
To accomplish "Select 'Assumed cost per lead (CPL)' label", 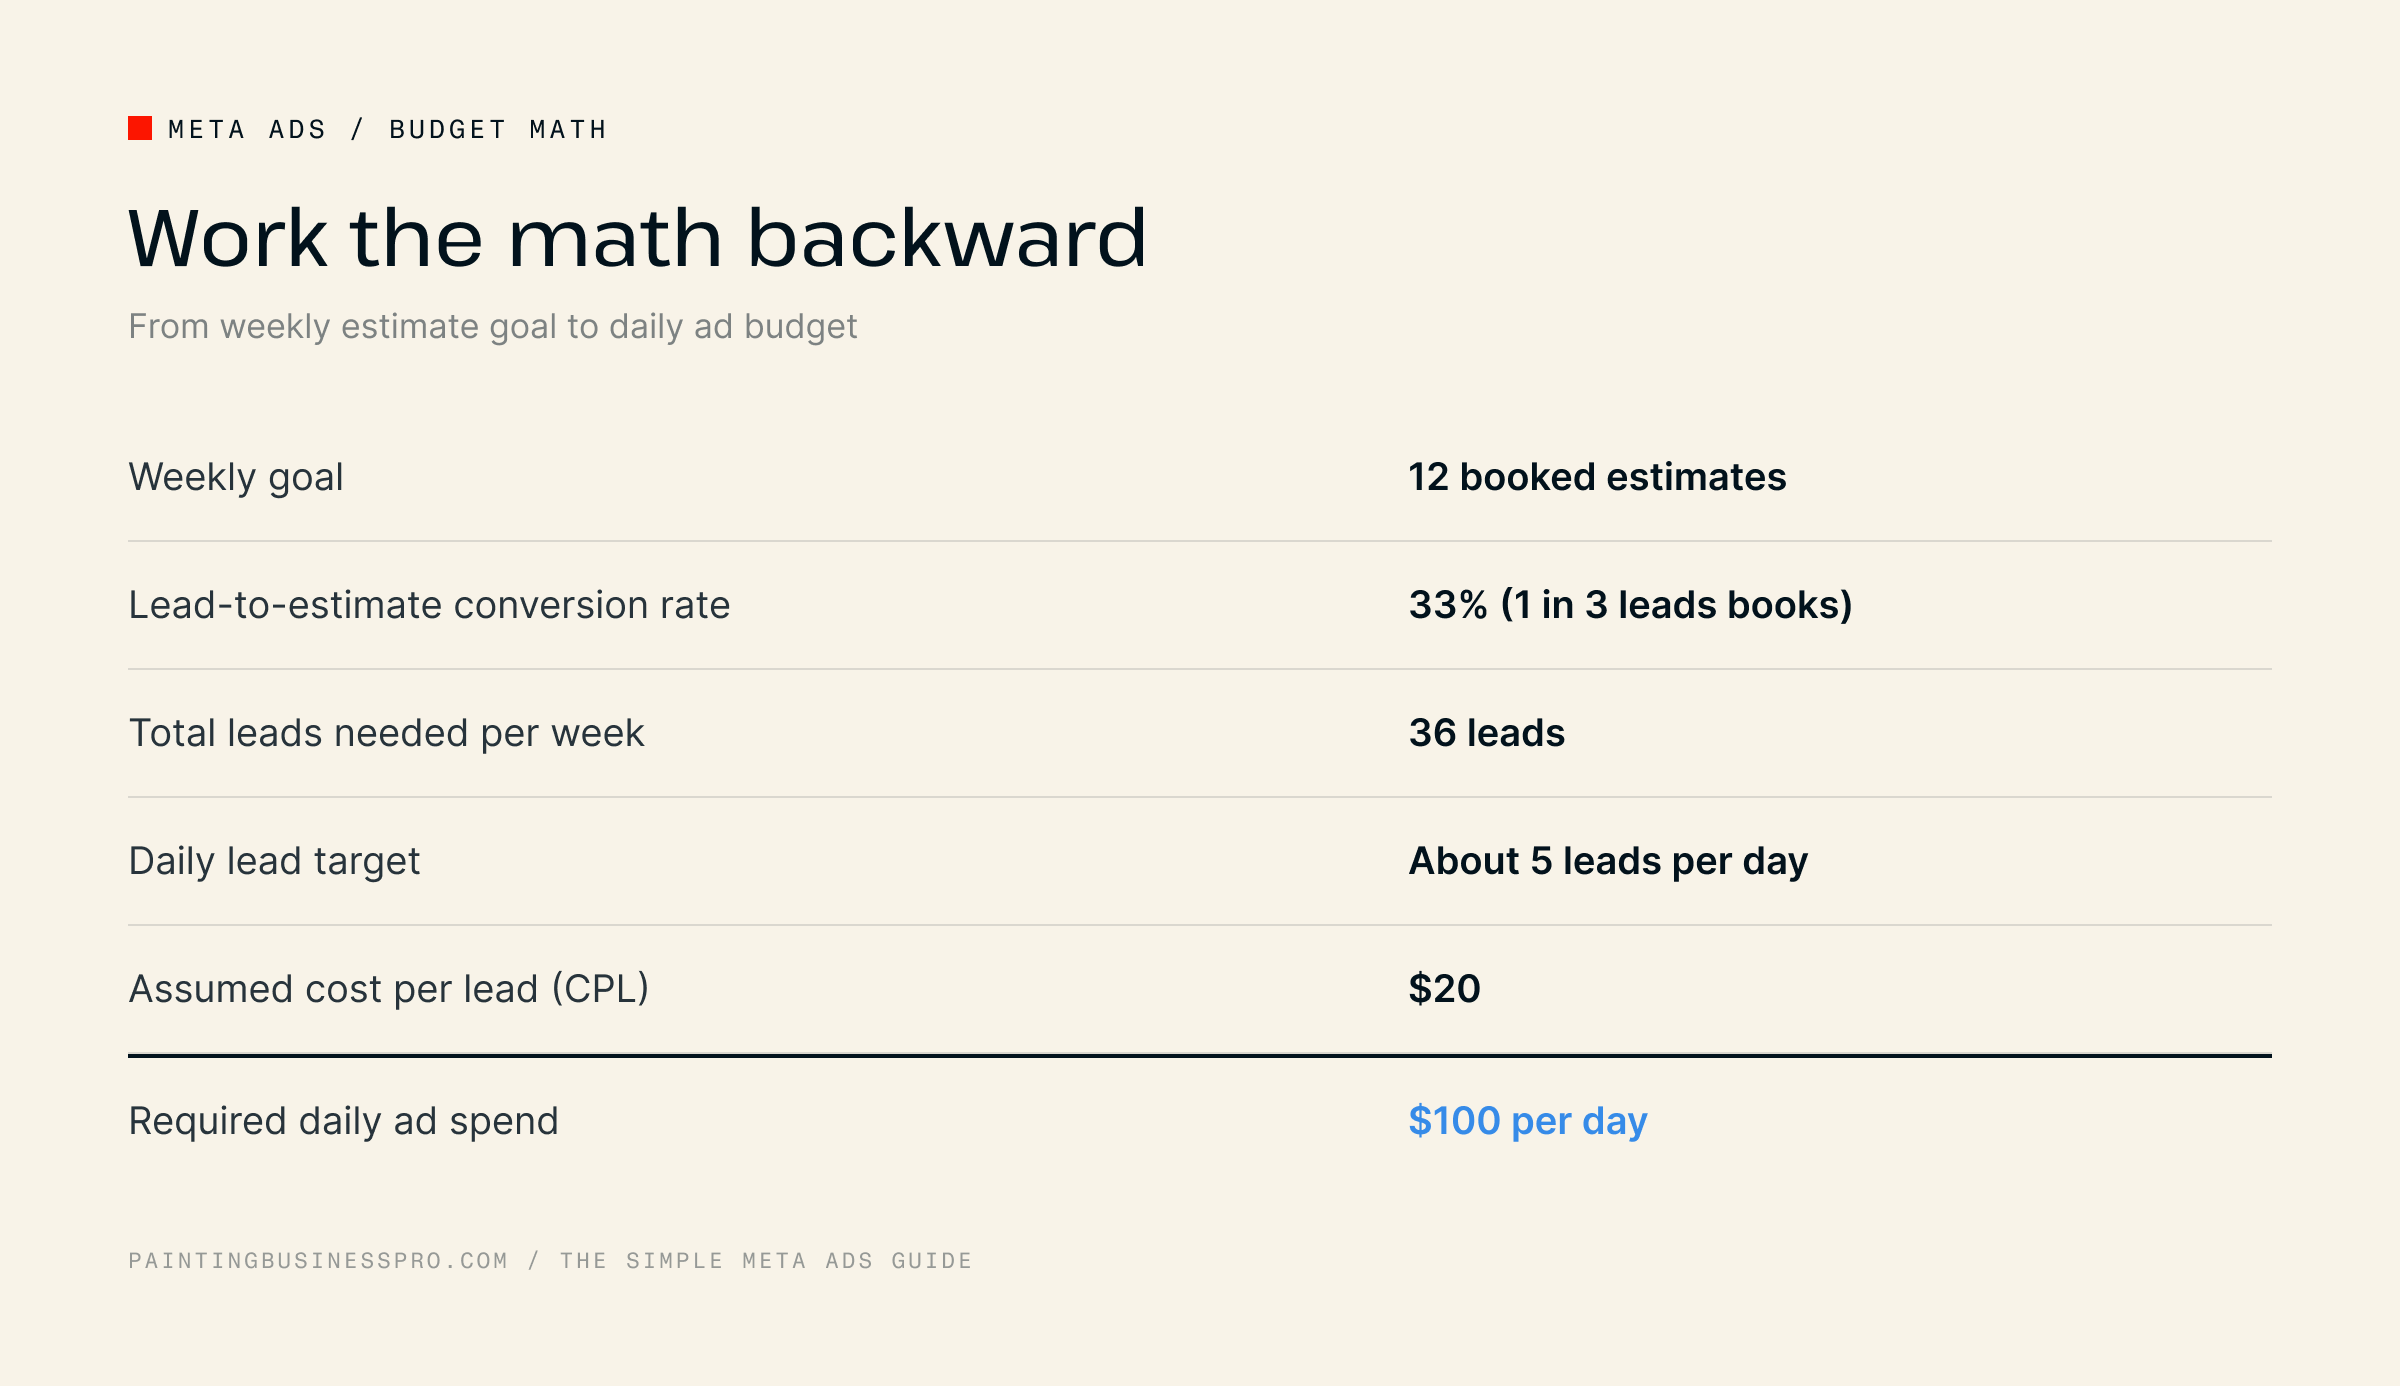I will pyautogui.click(x=389, y=989).
